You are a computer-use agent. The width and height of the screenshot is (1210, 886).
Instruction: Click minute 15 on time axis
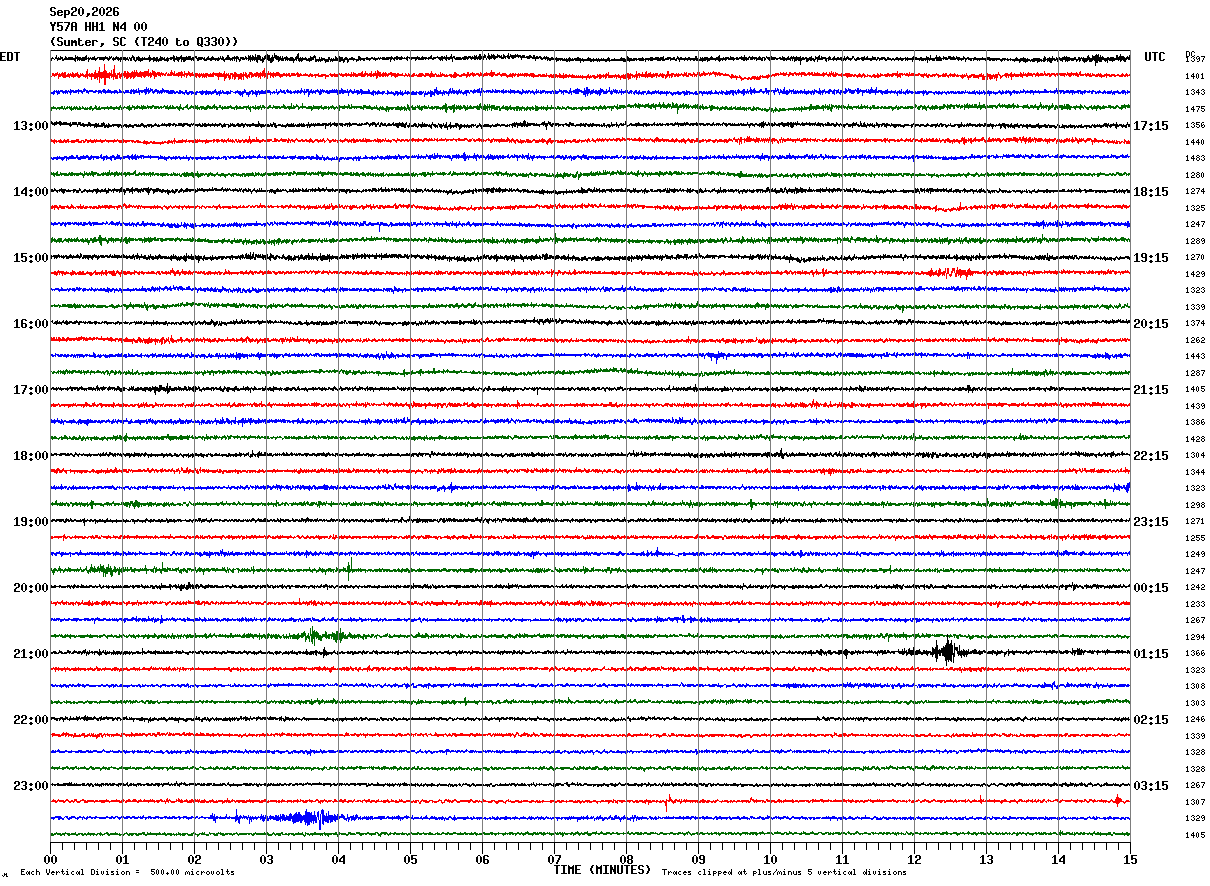(x=1130, y=859)
